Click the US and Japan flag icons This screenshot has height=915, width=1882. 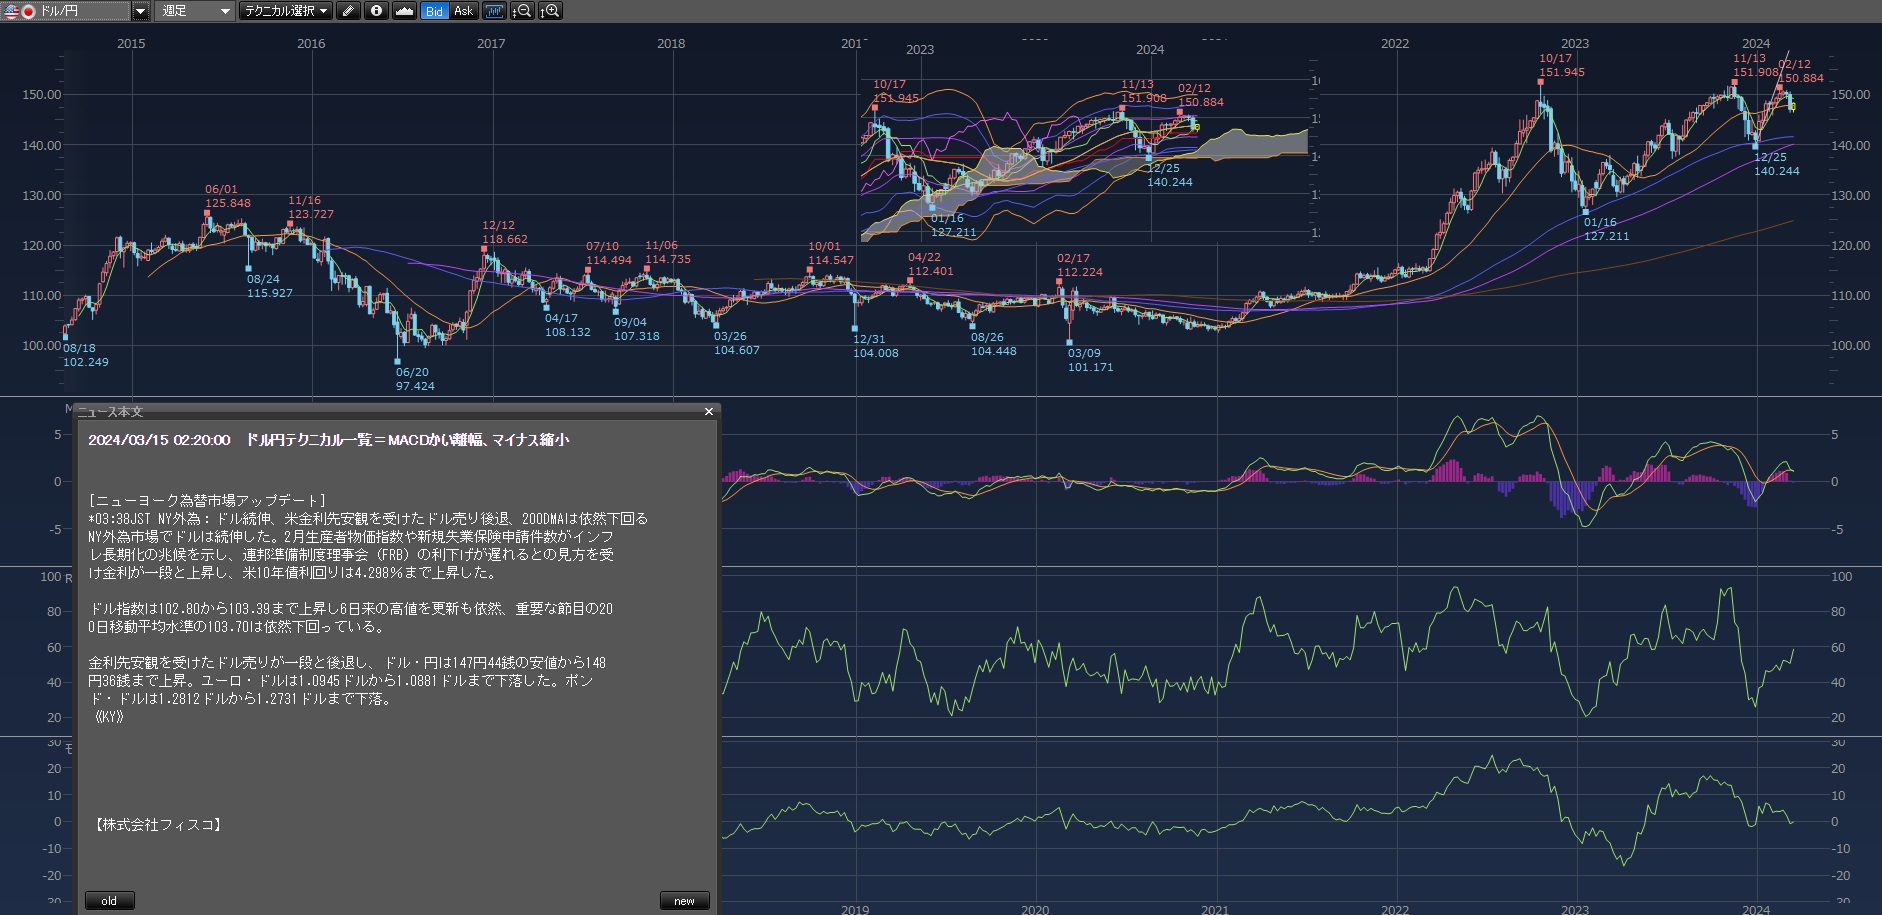click(x=19, y=11)
